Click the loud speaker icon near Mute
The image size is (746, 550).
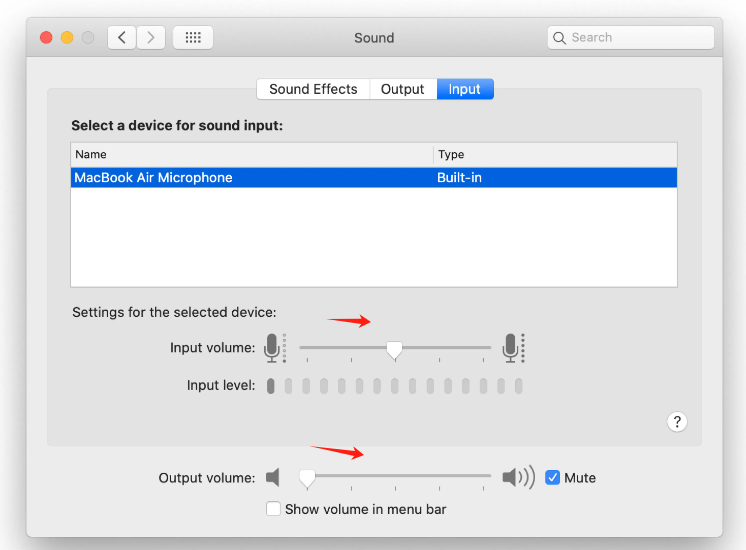pos(519,477)
